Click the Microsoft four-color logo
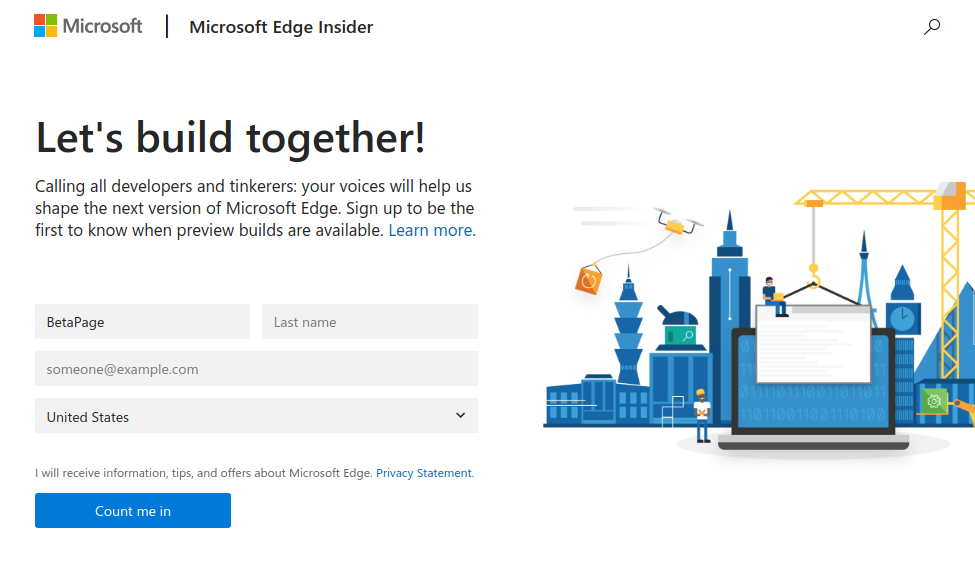Viewport: 975px width, 576px height. [x=45, y=26]
